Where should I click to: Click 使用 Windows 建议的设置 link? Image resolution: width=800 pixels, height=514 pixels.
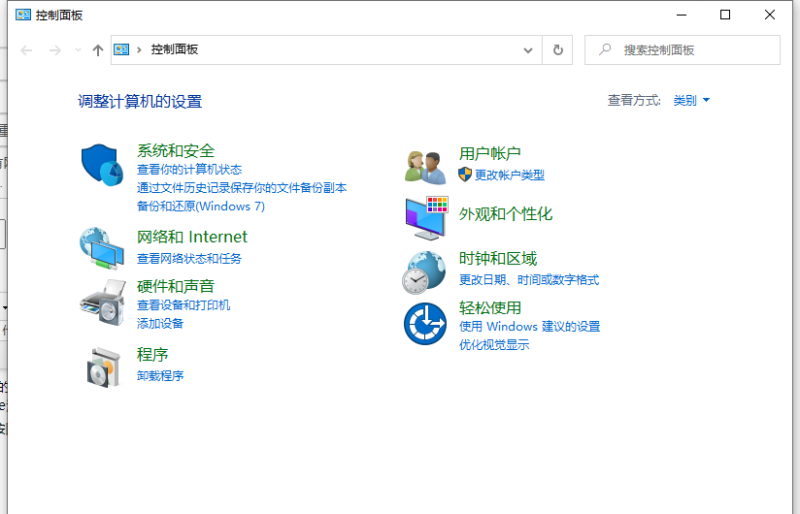(530, 327)
